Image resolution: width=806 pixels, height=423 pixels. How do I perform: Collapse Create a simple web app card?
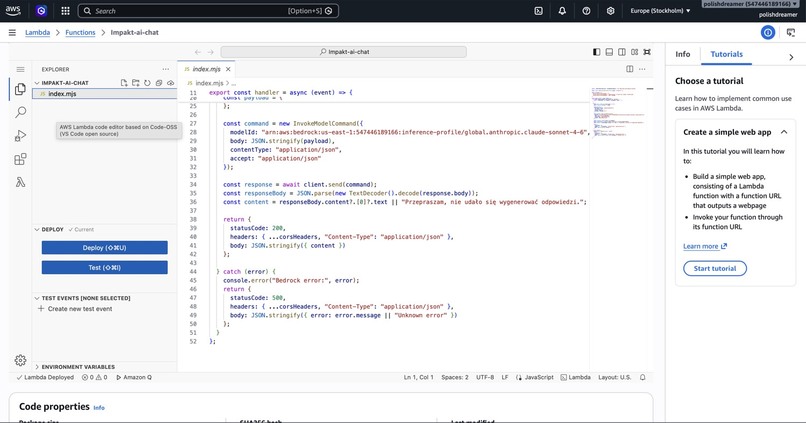[784, 132]
